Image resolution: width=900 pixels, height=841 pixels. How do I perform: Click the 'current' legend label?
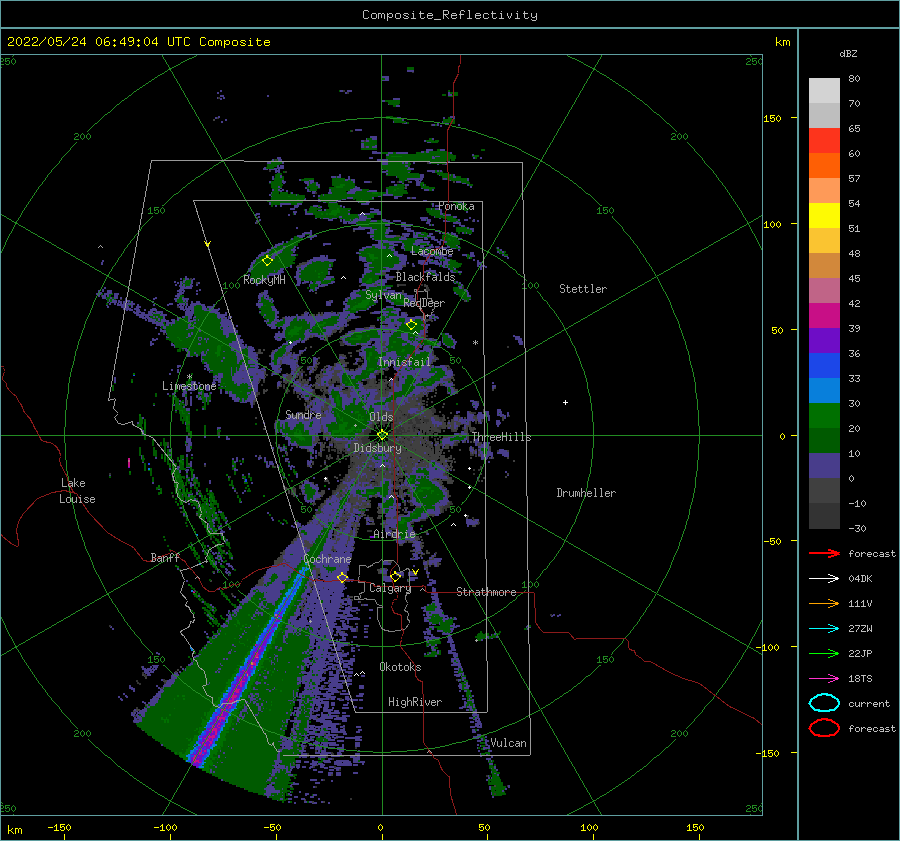coord(869,703)
